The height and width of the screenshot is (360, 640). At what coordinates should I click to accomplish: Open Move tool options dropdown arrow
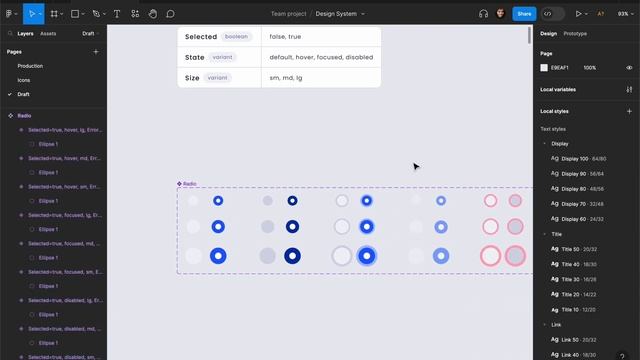click(40, 14)
